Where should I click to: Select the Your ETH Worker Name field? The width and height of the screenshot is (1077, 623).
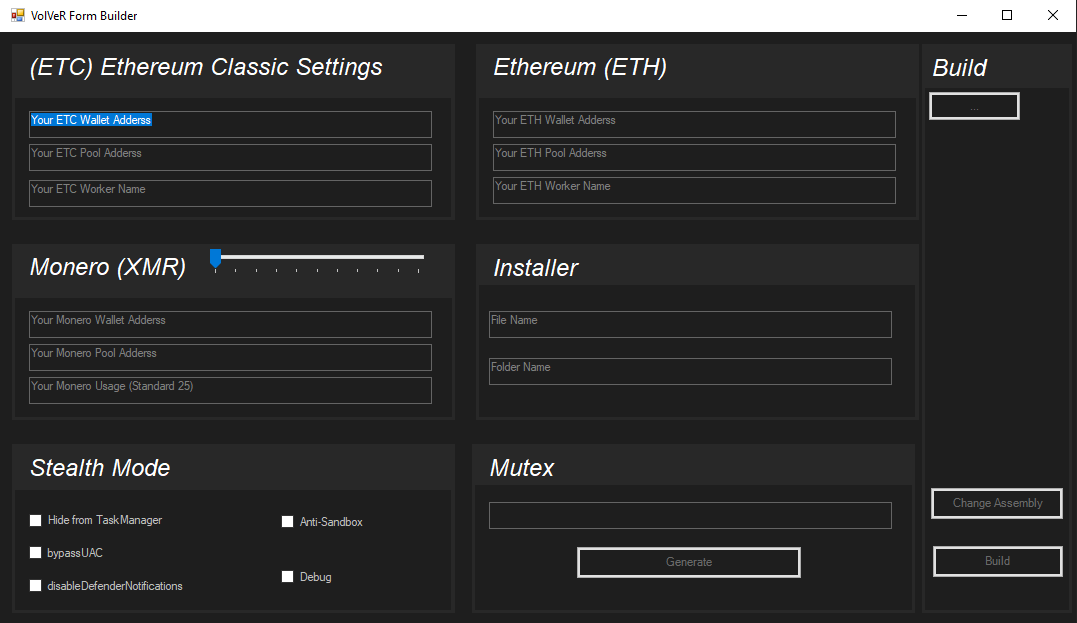coord(694,190)
